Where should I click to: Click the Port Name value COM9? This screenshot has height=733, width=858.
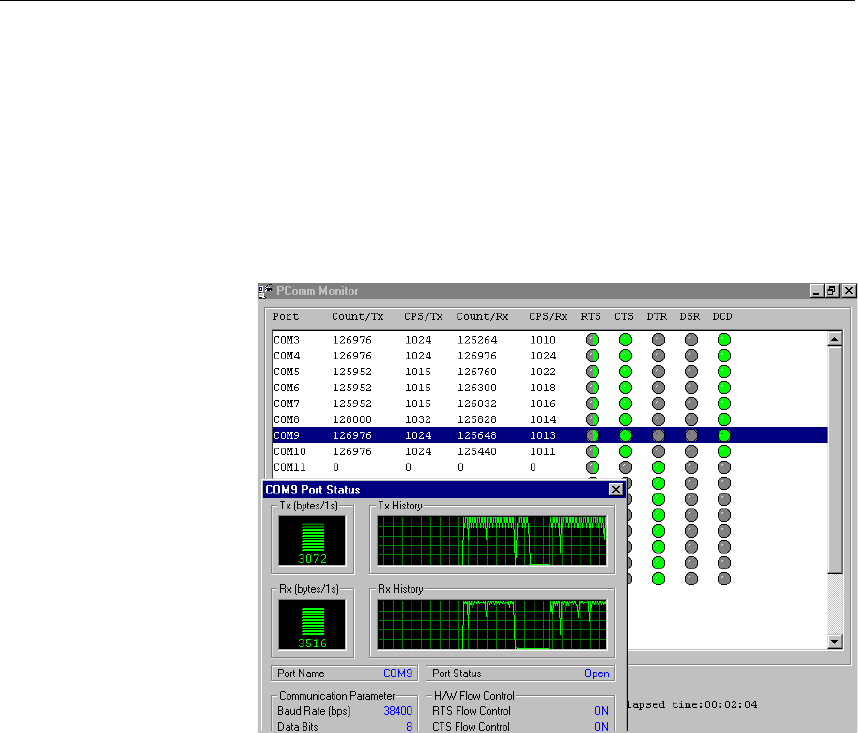pos(398,673)
